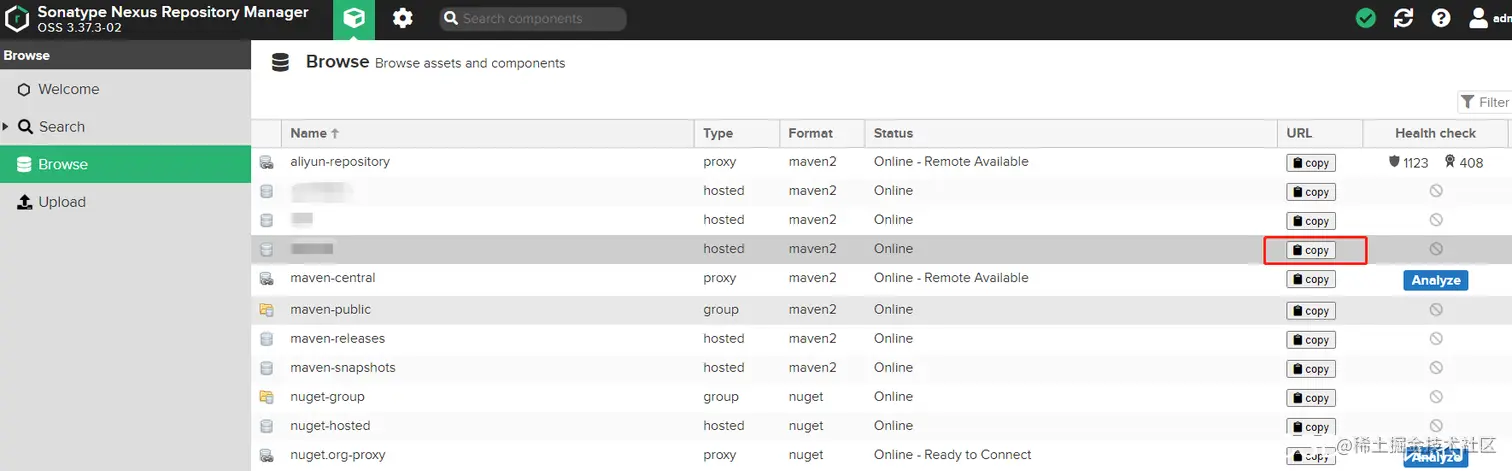Viewport: 1512px width, 471px height.
Task: Copy the URL of maven-central
Action: click(1310, 279)
